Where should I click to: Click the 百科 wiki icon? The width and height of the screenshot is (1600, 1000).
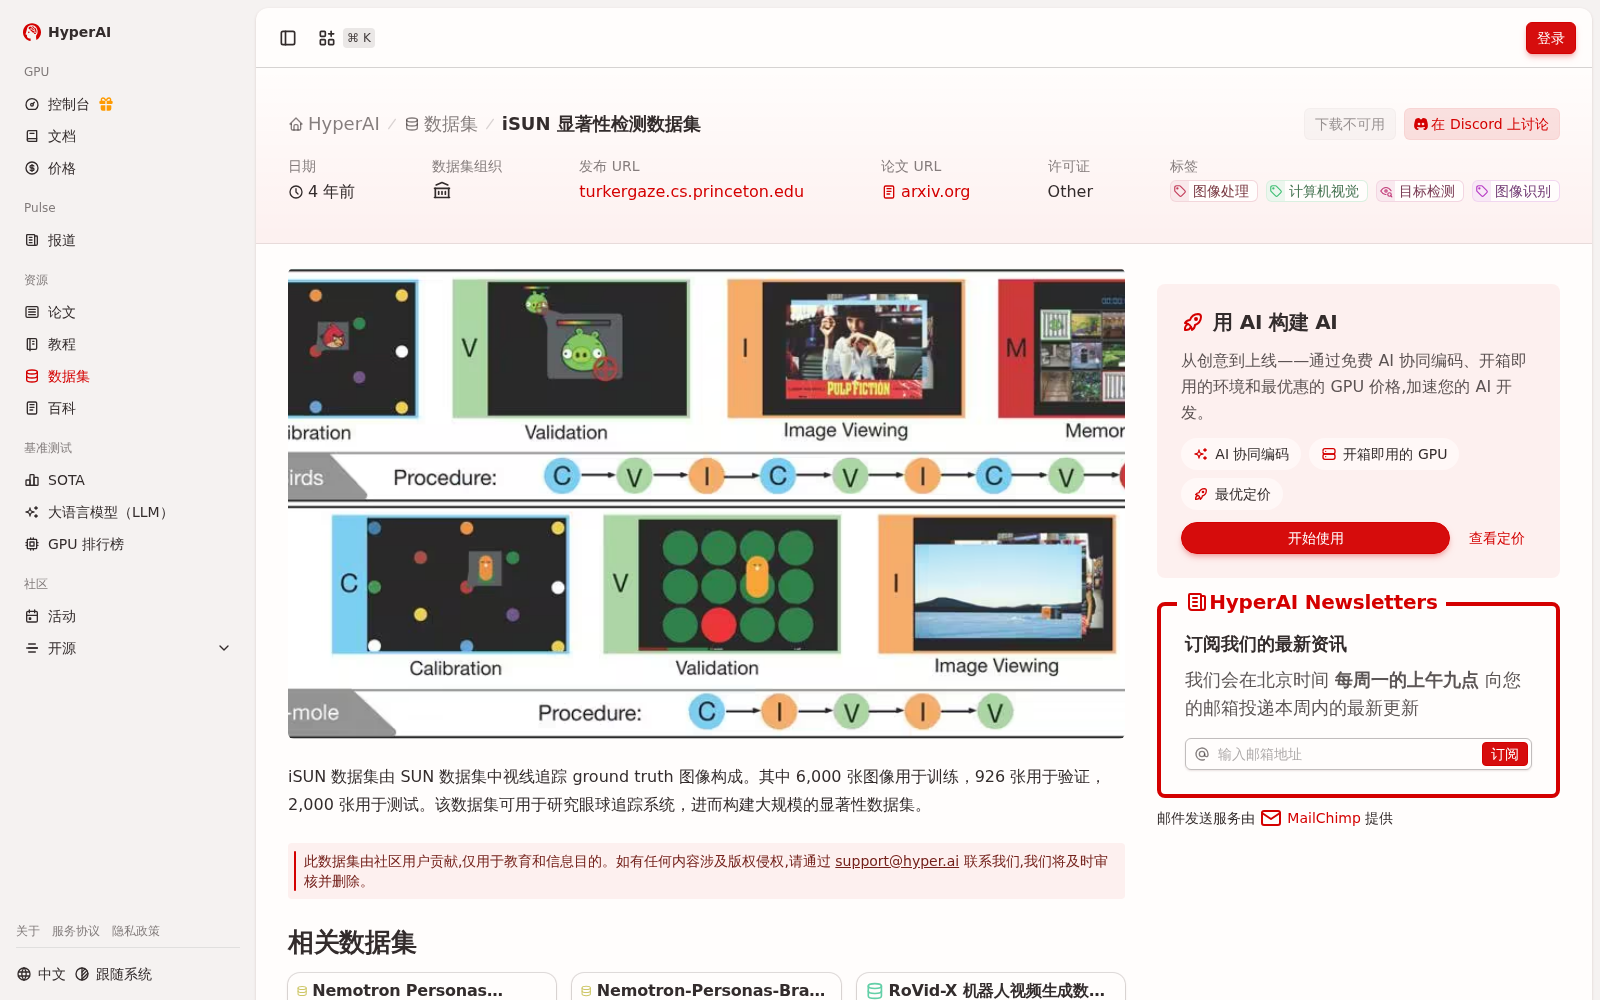pyautogui.click(x=32, y=408)
